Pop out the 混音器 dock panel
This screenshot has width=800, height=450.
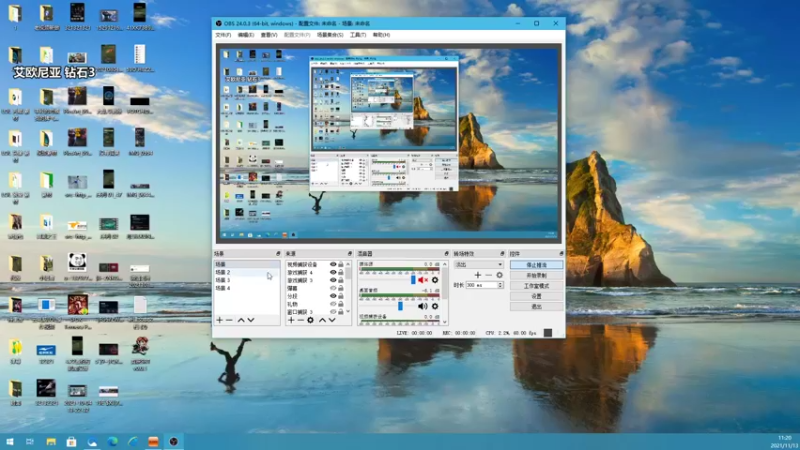click(x=446, y=254)
